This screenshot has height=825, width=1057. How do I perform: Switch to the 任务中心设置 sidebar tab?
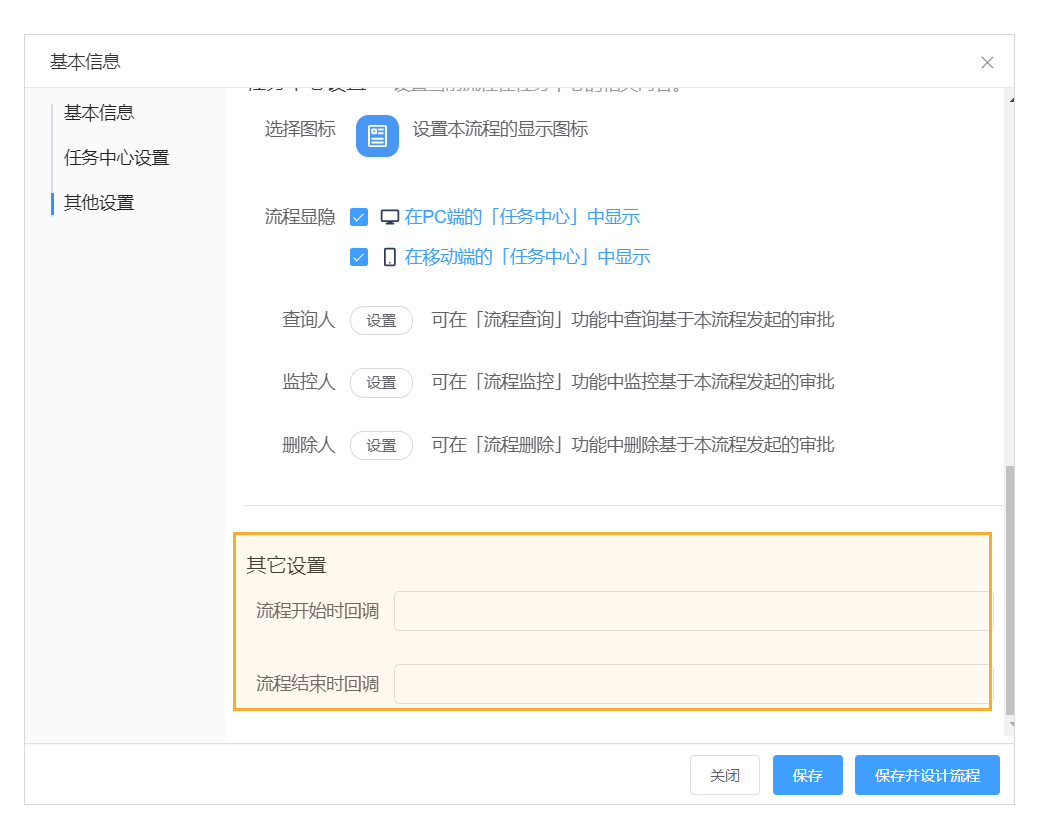pos(110,157)
